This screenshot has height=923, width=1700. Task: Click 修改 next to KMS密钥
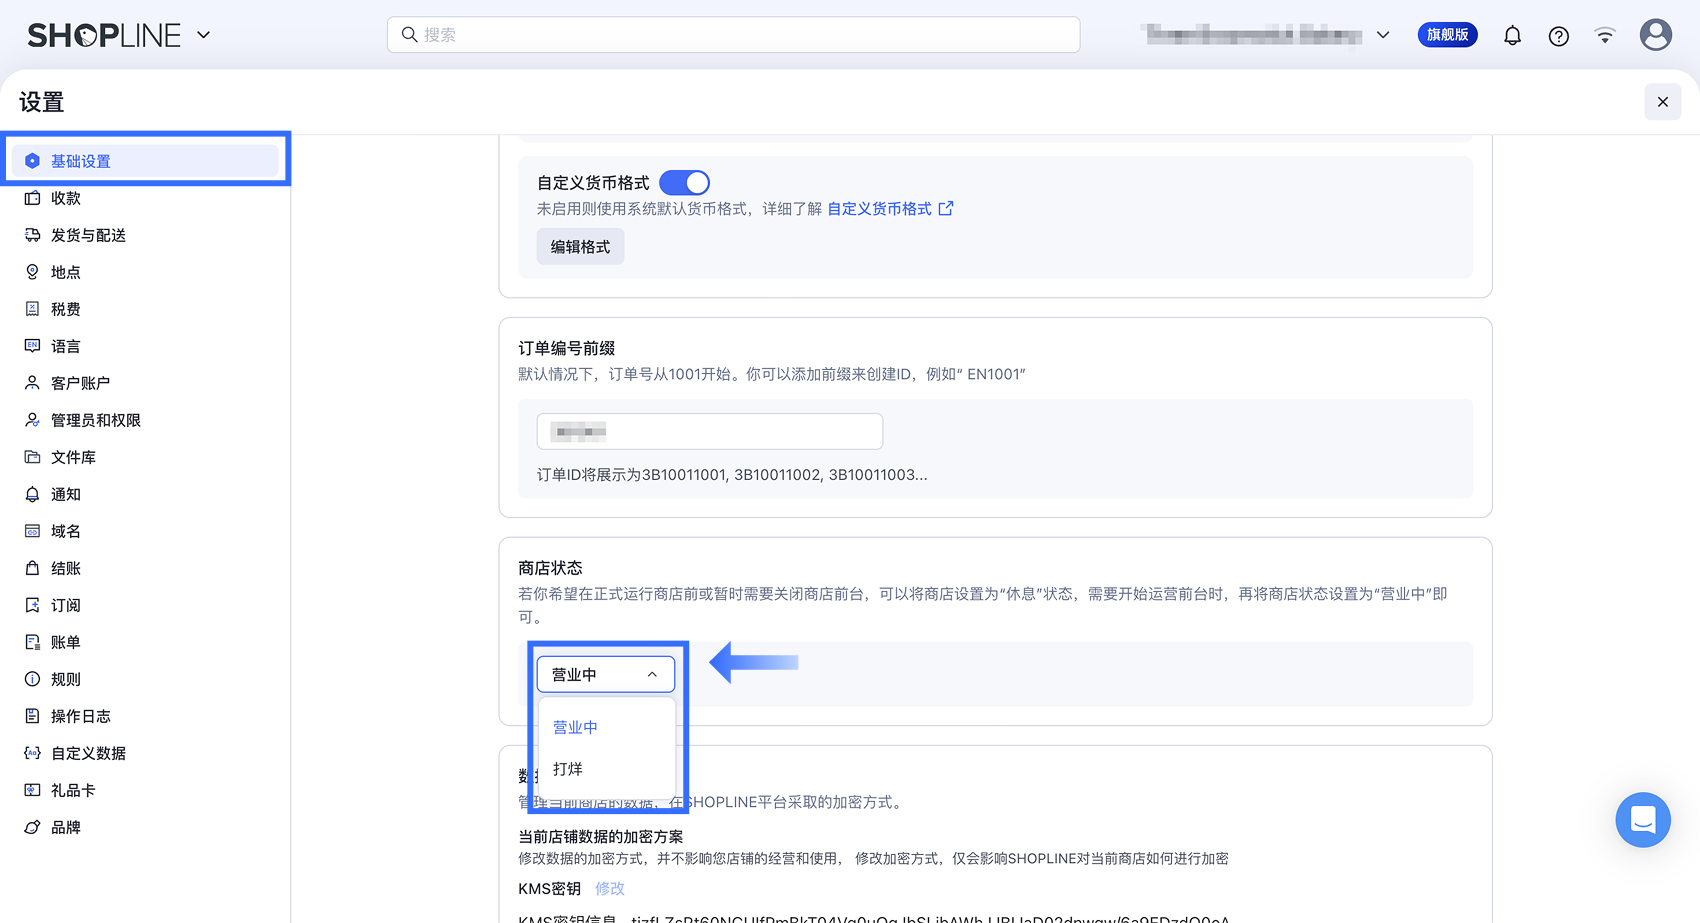[610, 888]
